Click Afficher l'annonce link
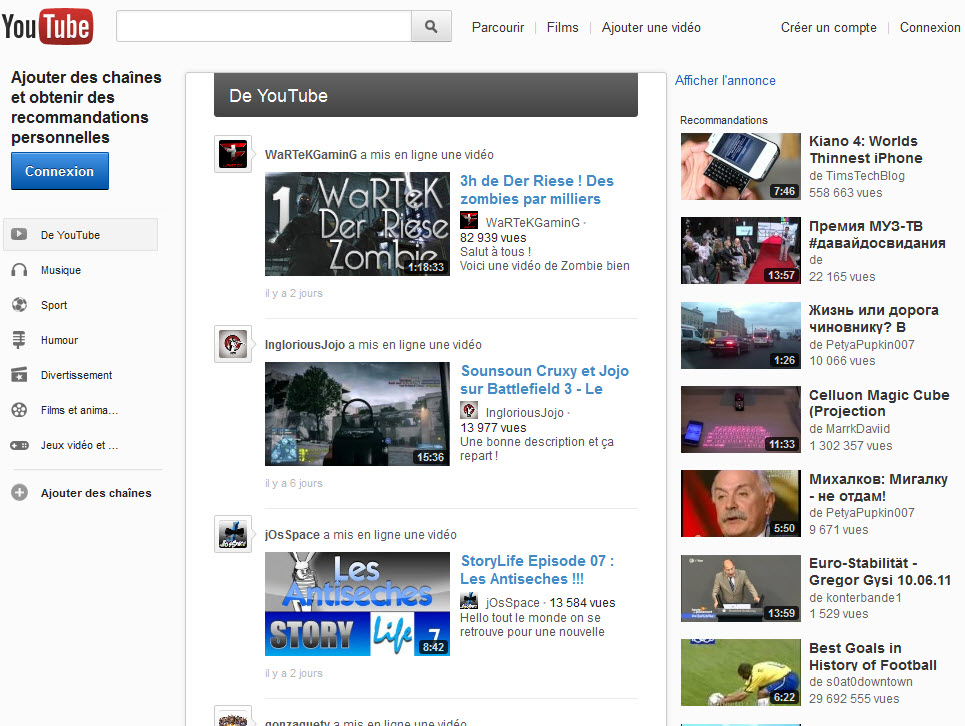 pyautogui.click(x=725, y=81)
